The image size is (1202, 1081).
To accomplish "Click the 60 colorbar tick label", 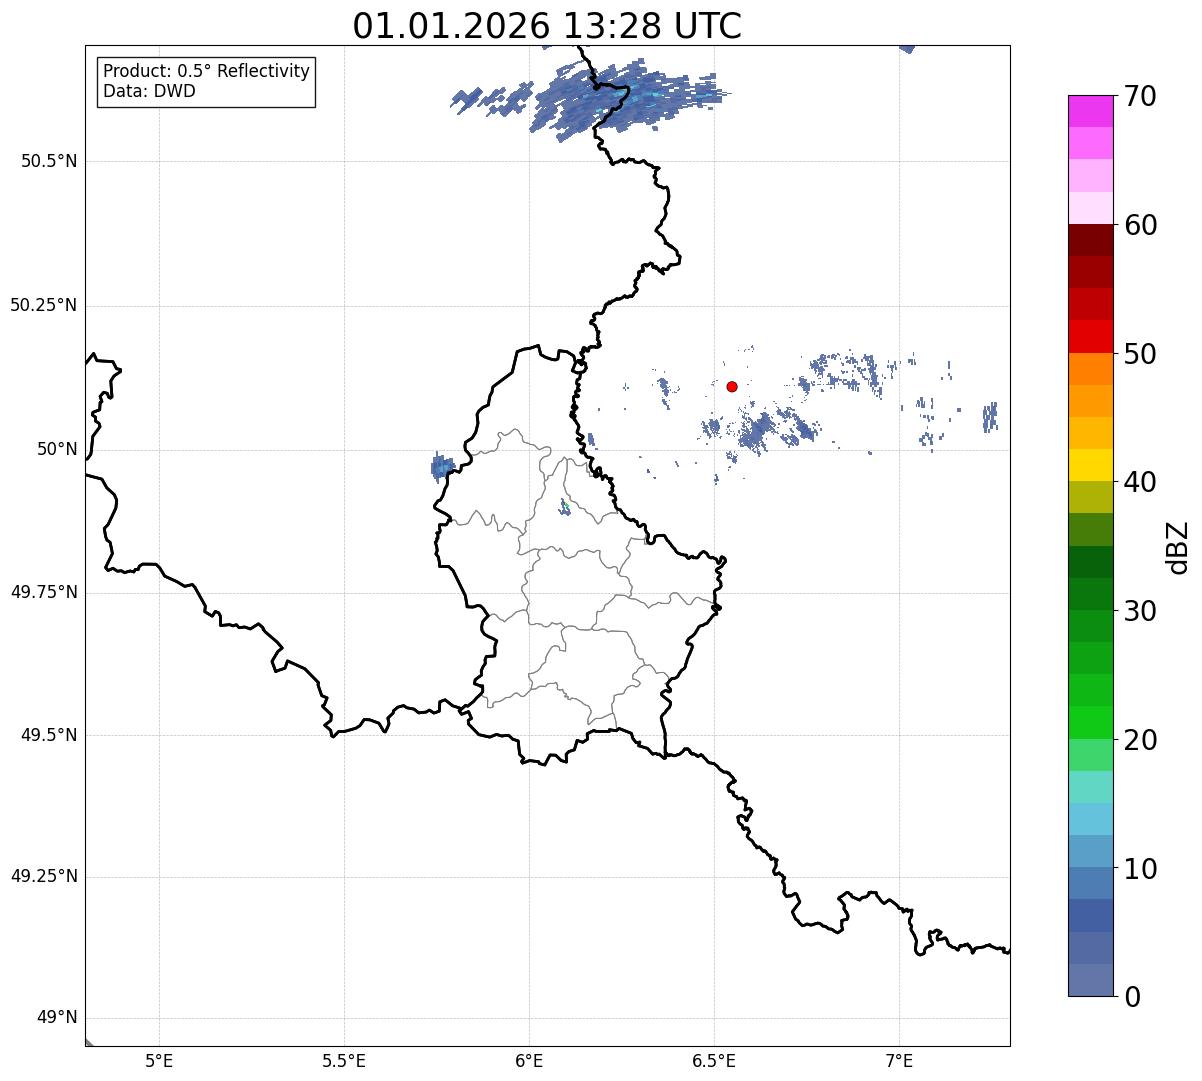I will (1140, 225).
